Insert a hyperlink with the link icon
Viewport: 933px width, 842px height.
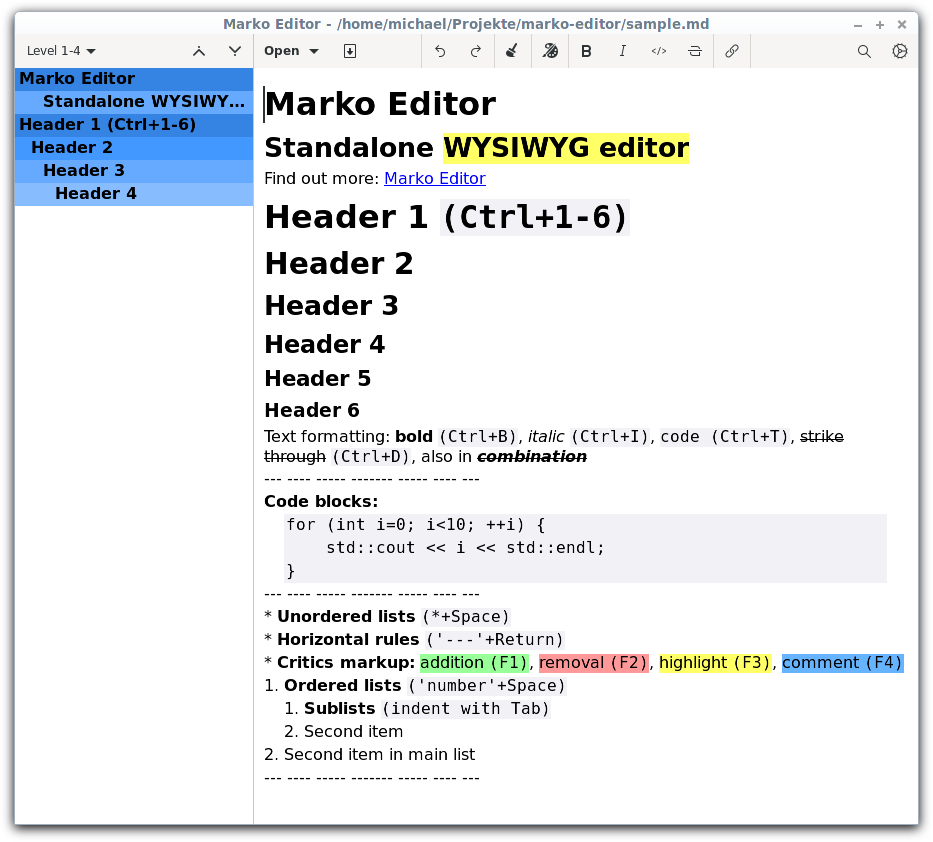pyautogui.click(x=732, y=51)
